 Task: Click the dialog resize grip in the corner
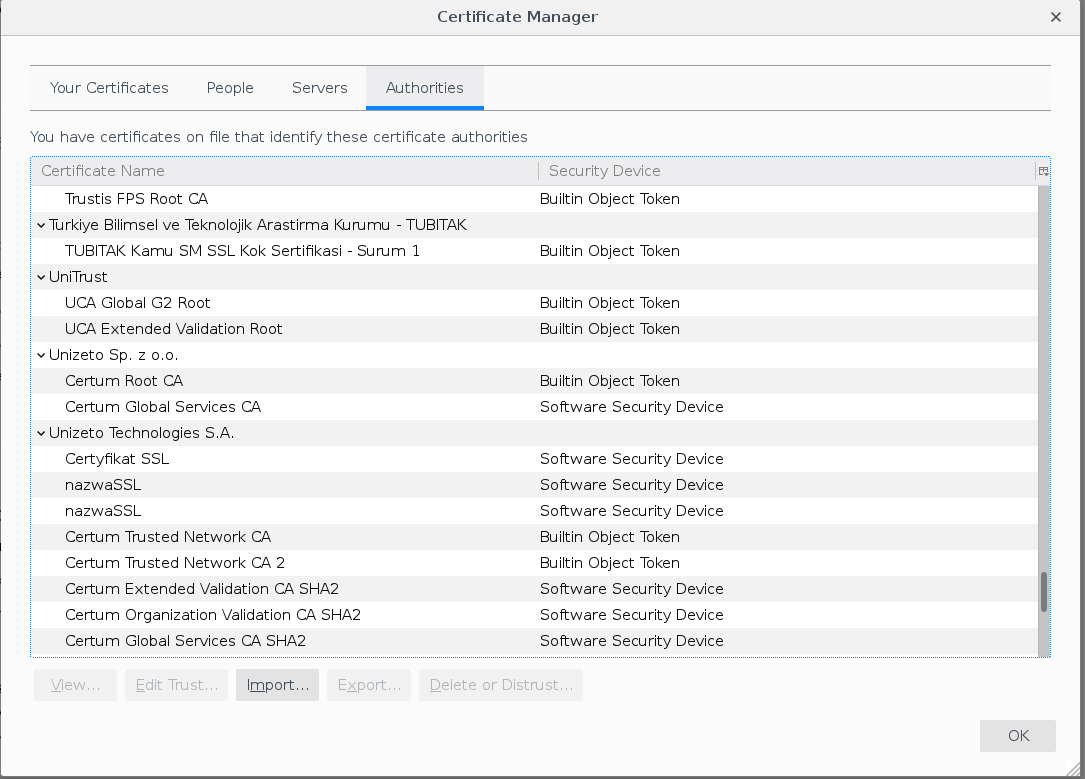1074,769
